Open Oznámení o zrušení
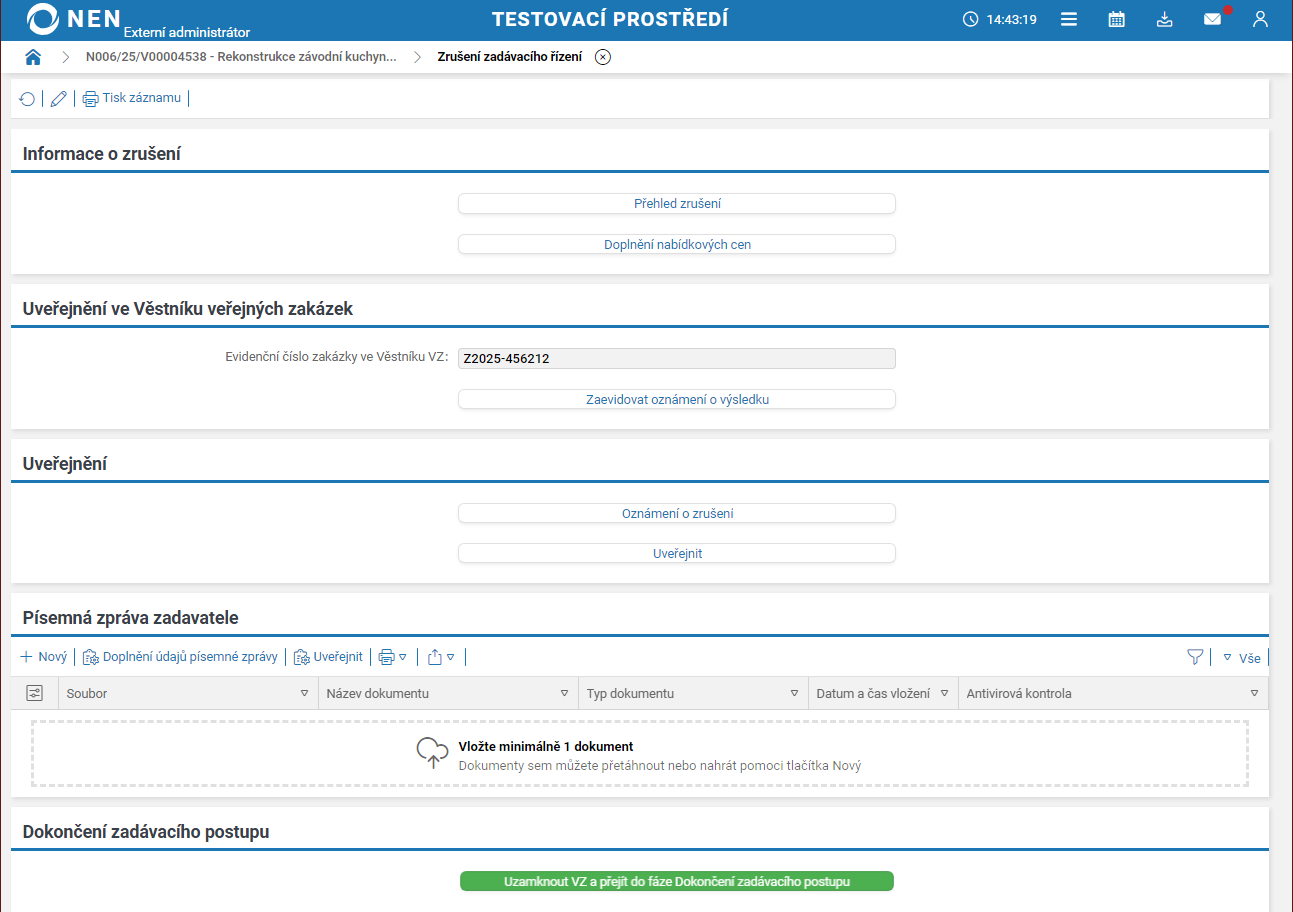The image size is (1293, 912). pyautogui.click(x=677, y=513)
